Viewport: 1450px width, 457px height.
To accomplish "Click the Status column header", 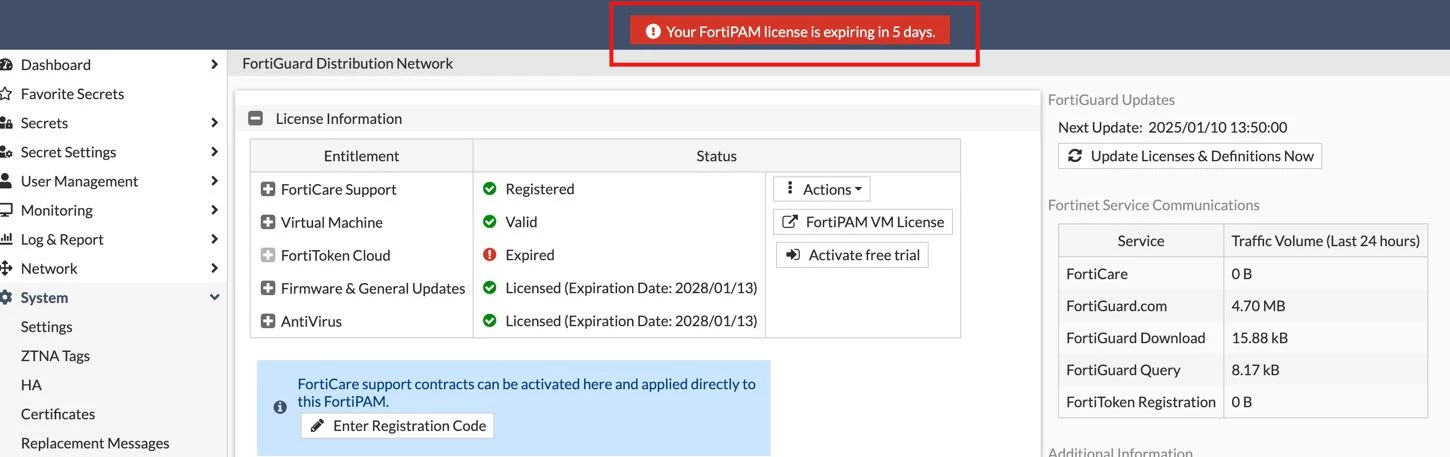I will click(716, 156).
